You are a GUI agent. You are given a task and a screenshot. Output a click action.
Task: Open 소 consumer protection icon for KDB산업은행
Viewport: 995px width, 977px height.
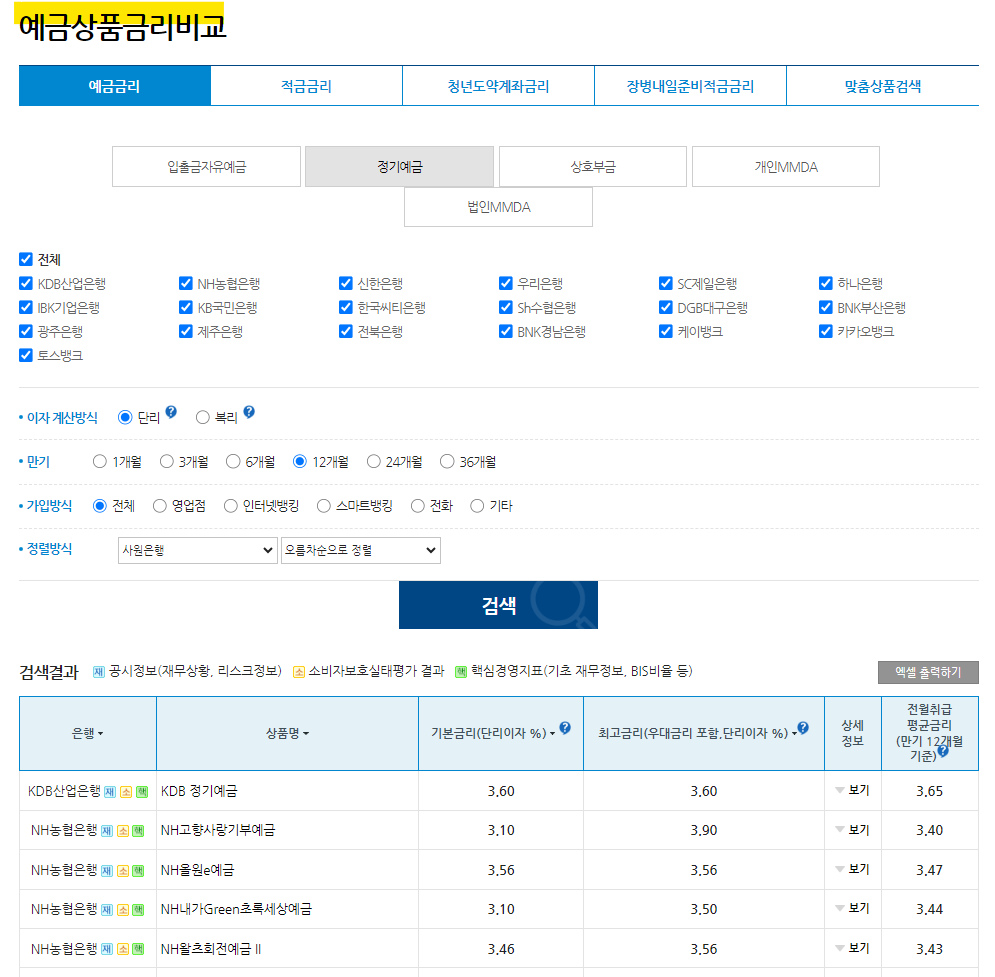(126, 792)
